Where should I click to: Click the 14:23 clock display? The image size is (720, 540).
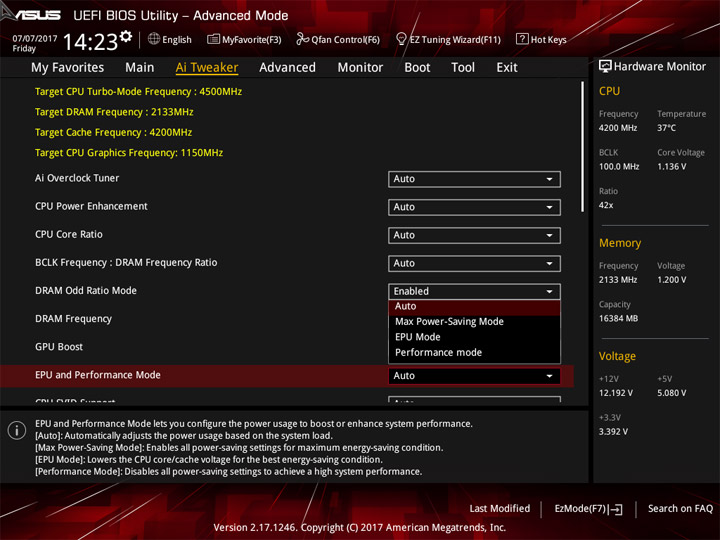(x=90, y=42)
